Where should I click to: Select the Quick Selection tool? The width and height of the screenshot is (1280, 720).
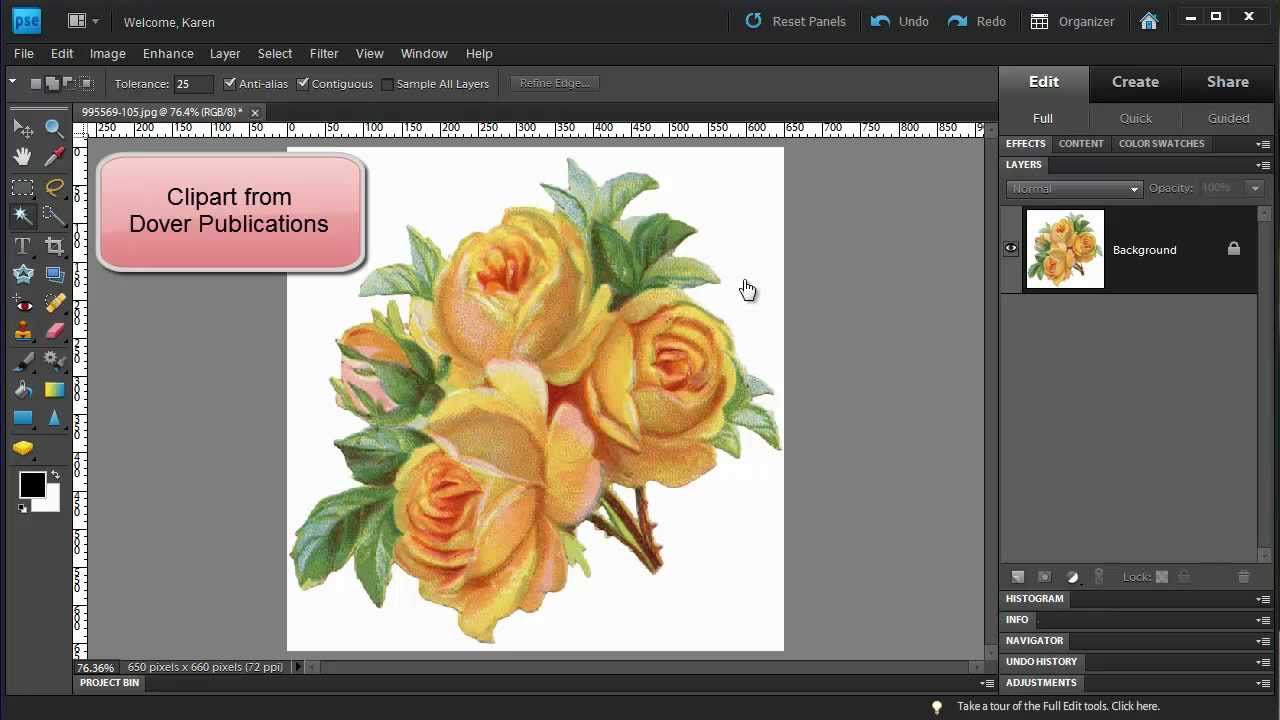pyautogui.click(x=55, y=215)
